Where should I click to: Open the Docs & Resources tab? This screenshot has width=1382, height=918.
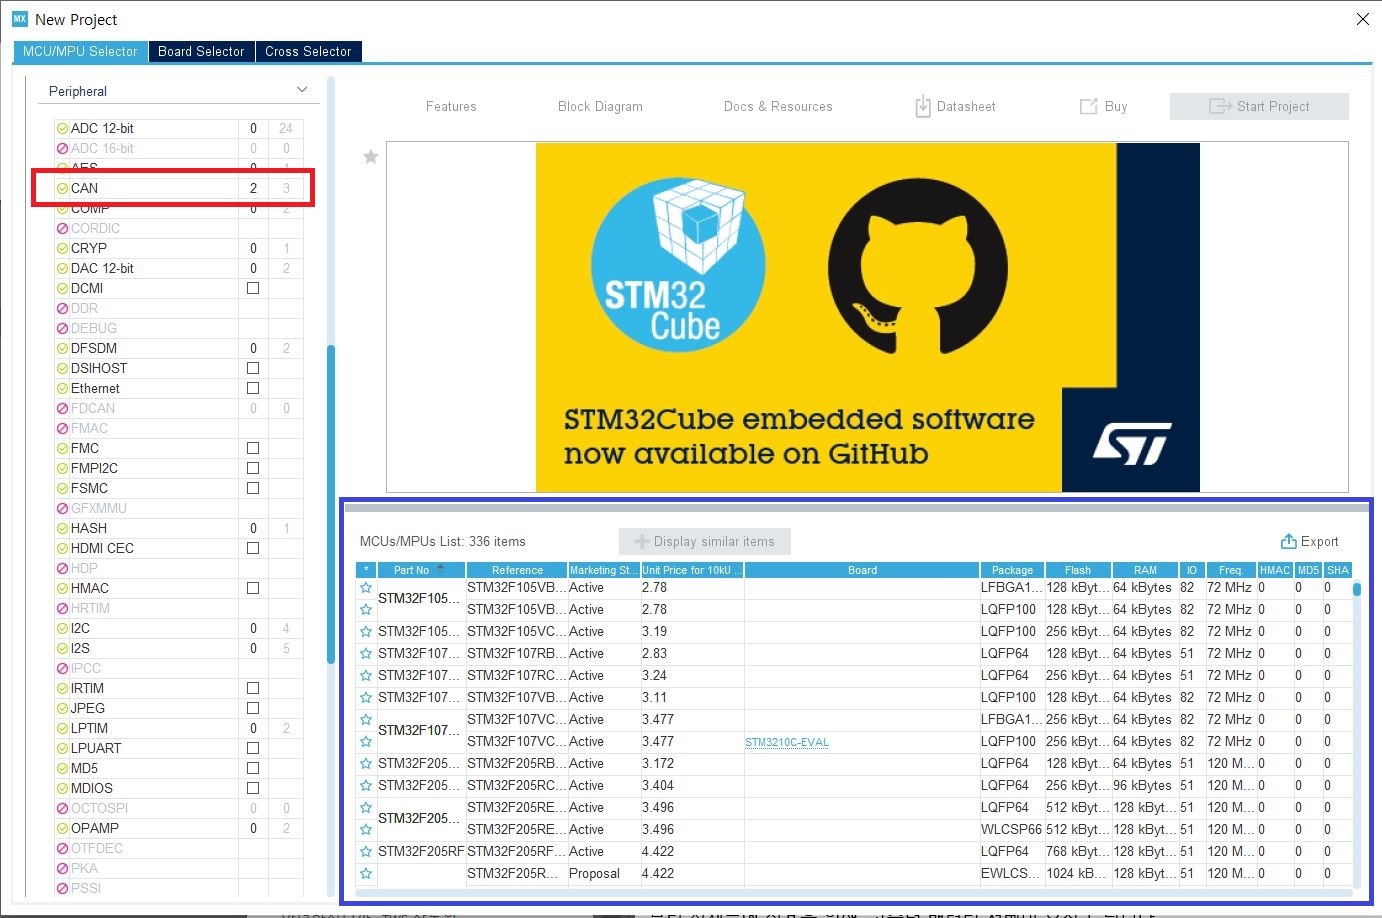pos(778,106)
